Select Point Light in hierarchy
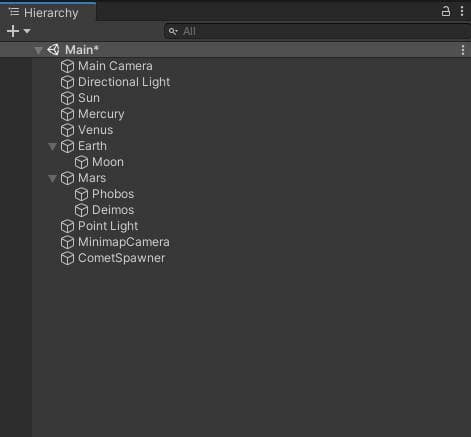The image size is (471, 437). (108, 226)
